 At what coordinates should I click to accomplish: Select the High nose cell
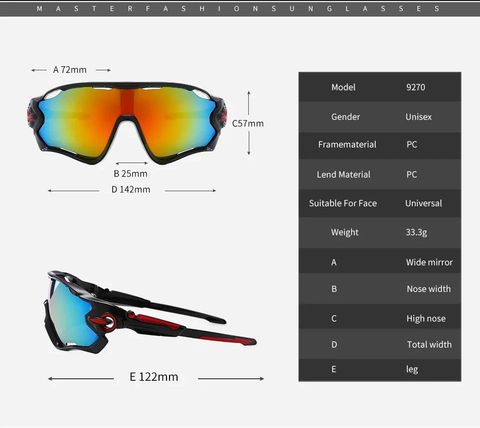(426, 319)
